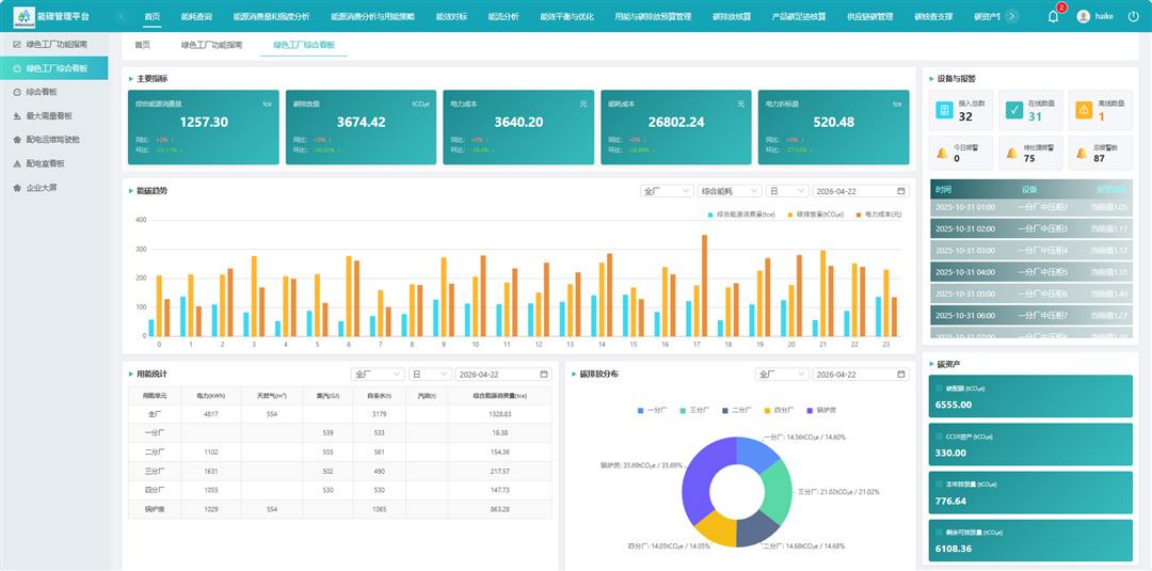Expand the 日 period dropdown in the trend chart
Screen dimensions: 1152x571
788,191
